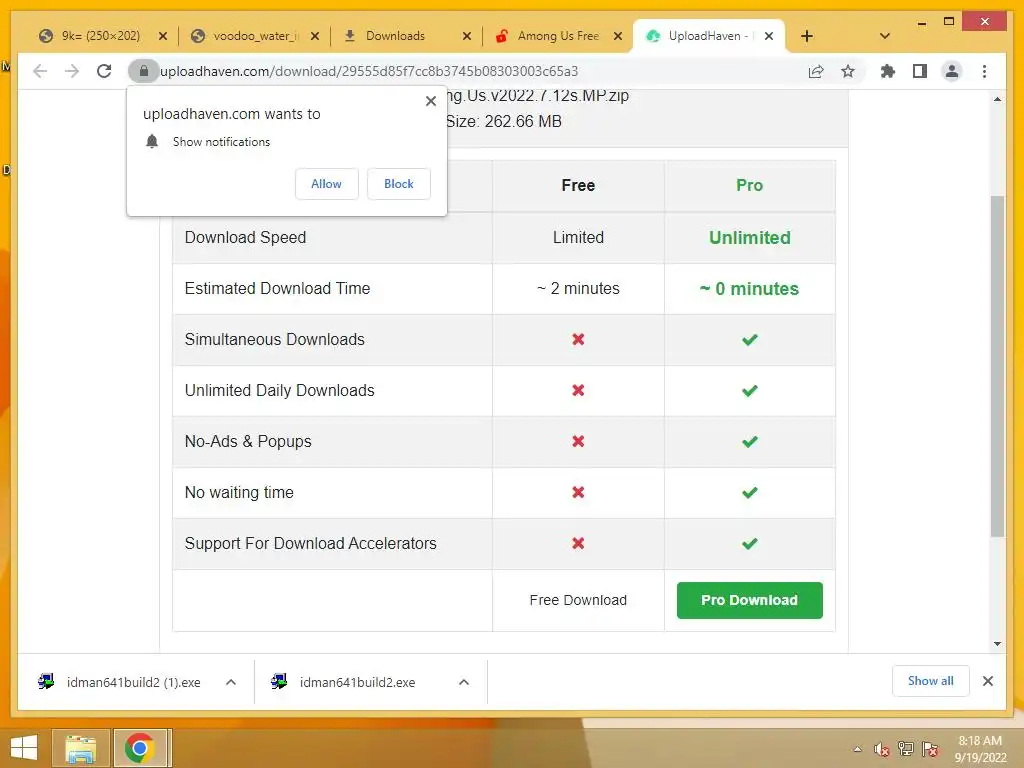Open taskbar clock showing 8:18 AM
The image size is (1024, 768).
click(x=980, y=749)
